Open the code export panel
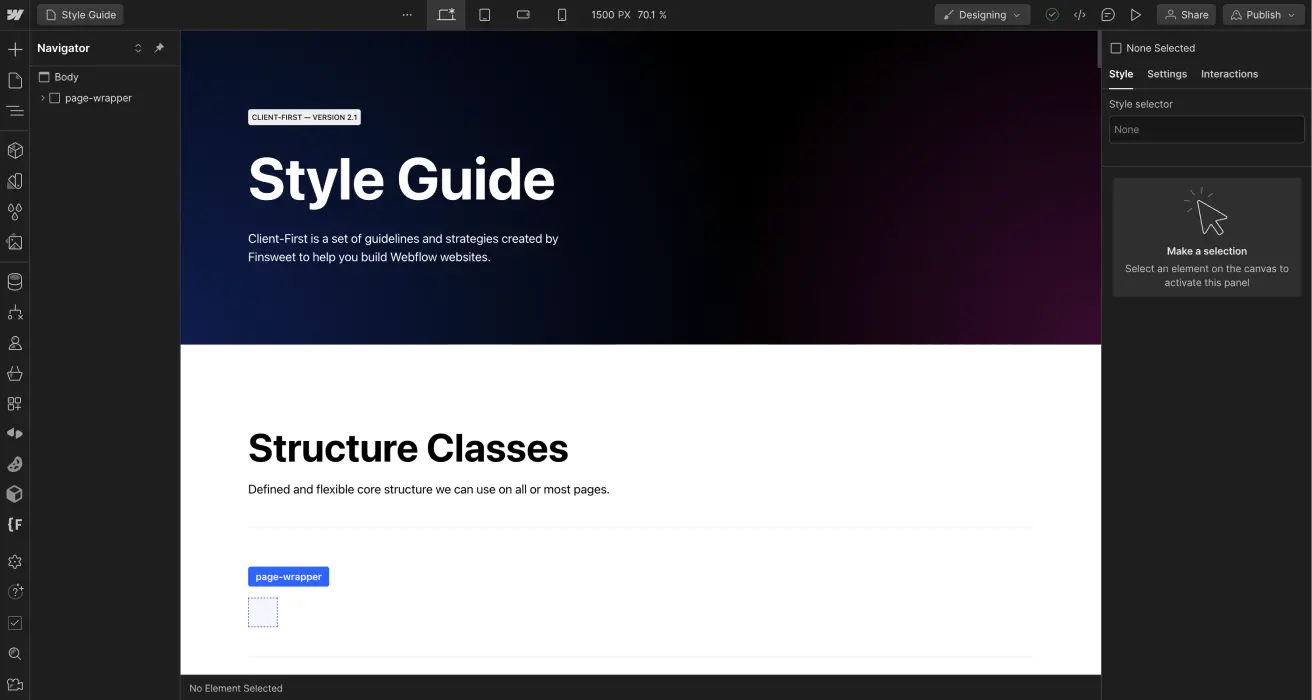 click(x=1079, y=14)
